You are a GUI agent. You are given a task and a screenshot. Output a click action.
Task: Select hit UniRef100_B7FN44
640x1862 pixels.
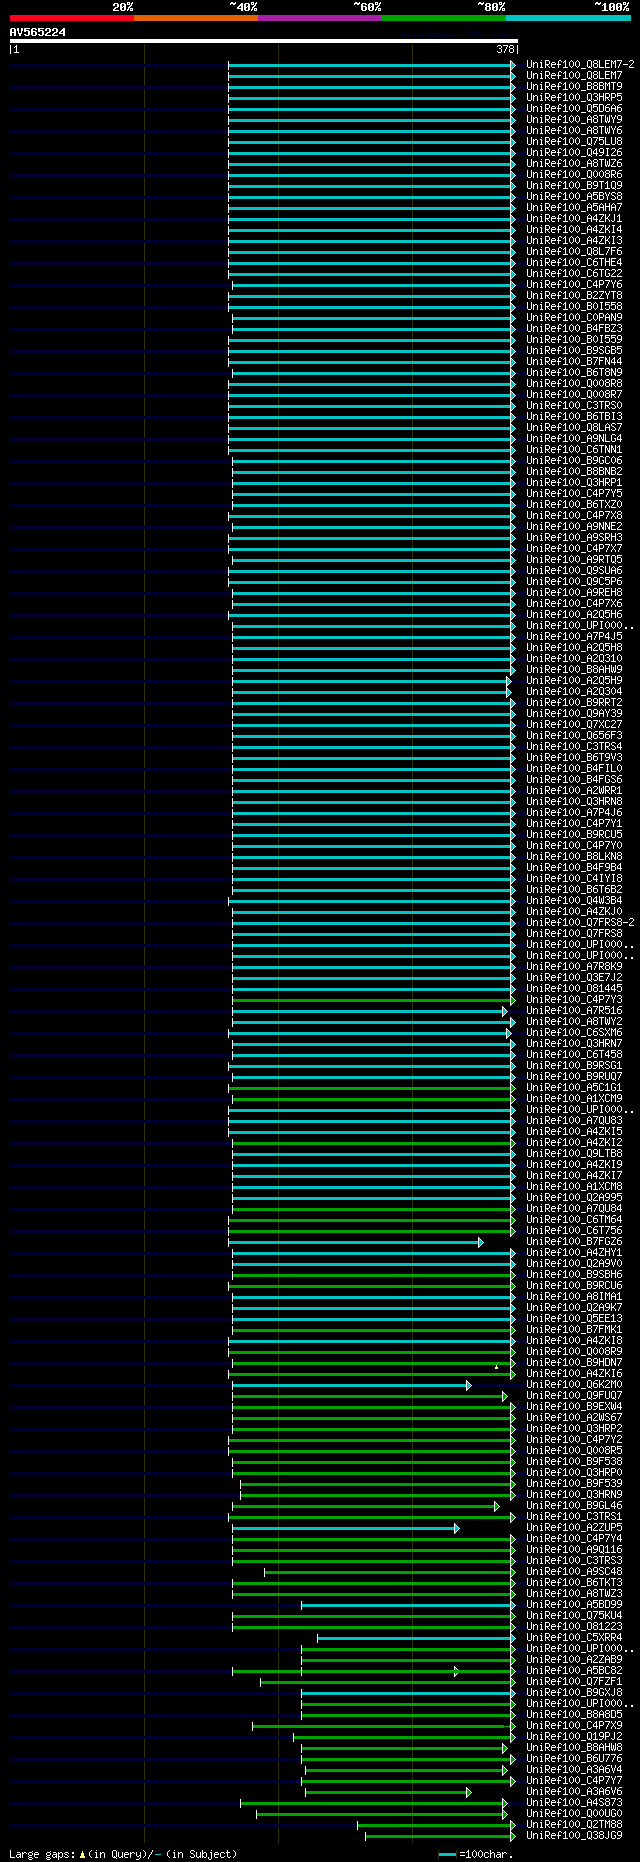574,361
